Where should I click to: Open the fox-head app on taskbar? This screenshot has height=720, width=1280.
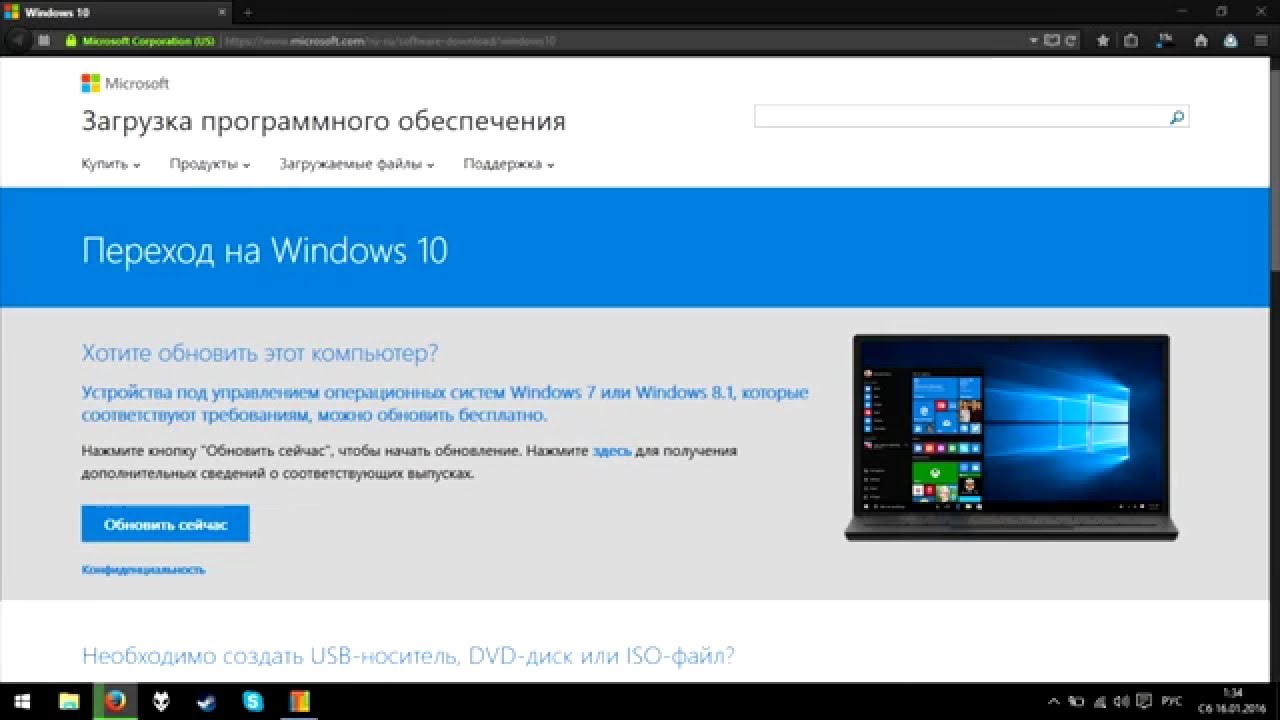(161, 701)
